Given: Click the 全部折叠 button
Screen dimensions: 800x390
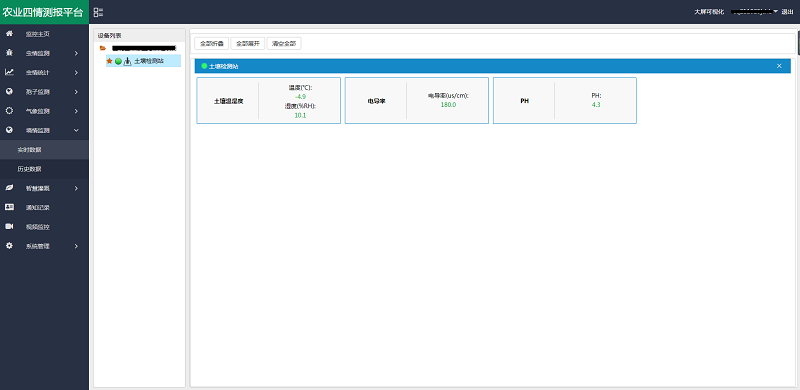Looking at the screenshot, I should tap(212, 44).
